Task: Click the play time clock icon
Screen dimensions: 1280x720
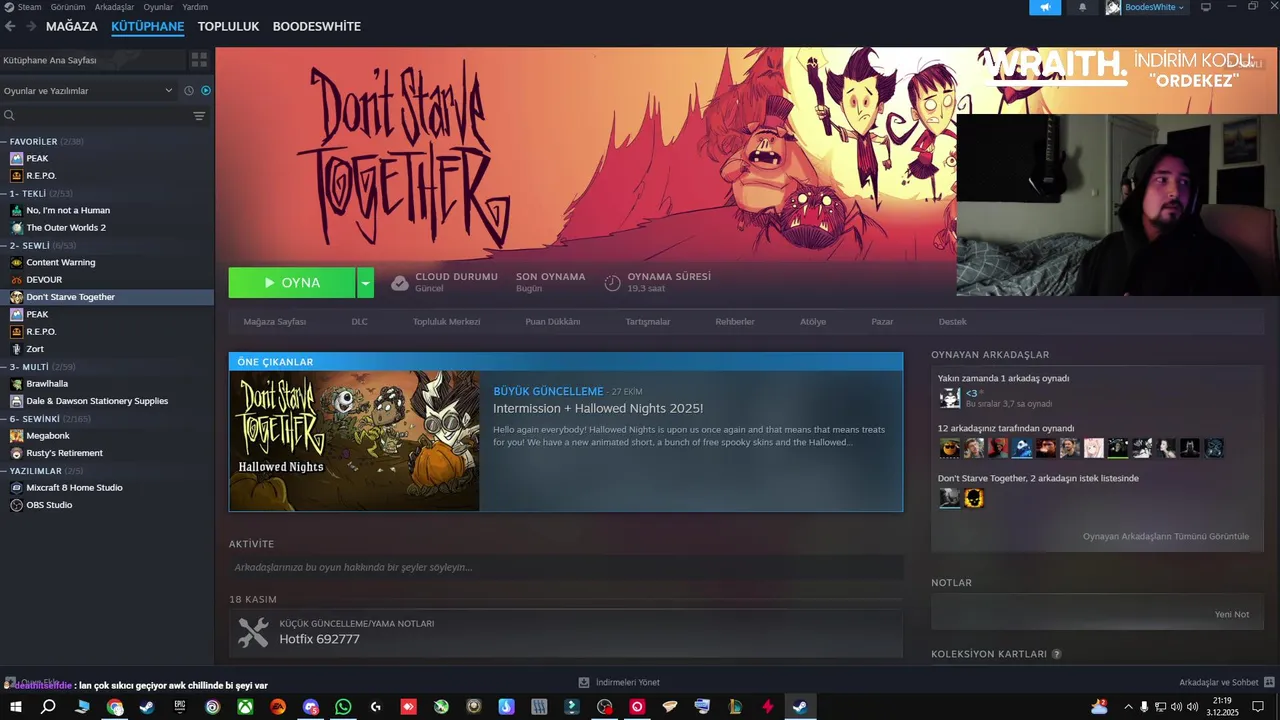Action: (x=613, y=283)
